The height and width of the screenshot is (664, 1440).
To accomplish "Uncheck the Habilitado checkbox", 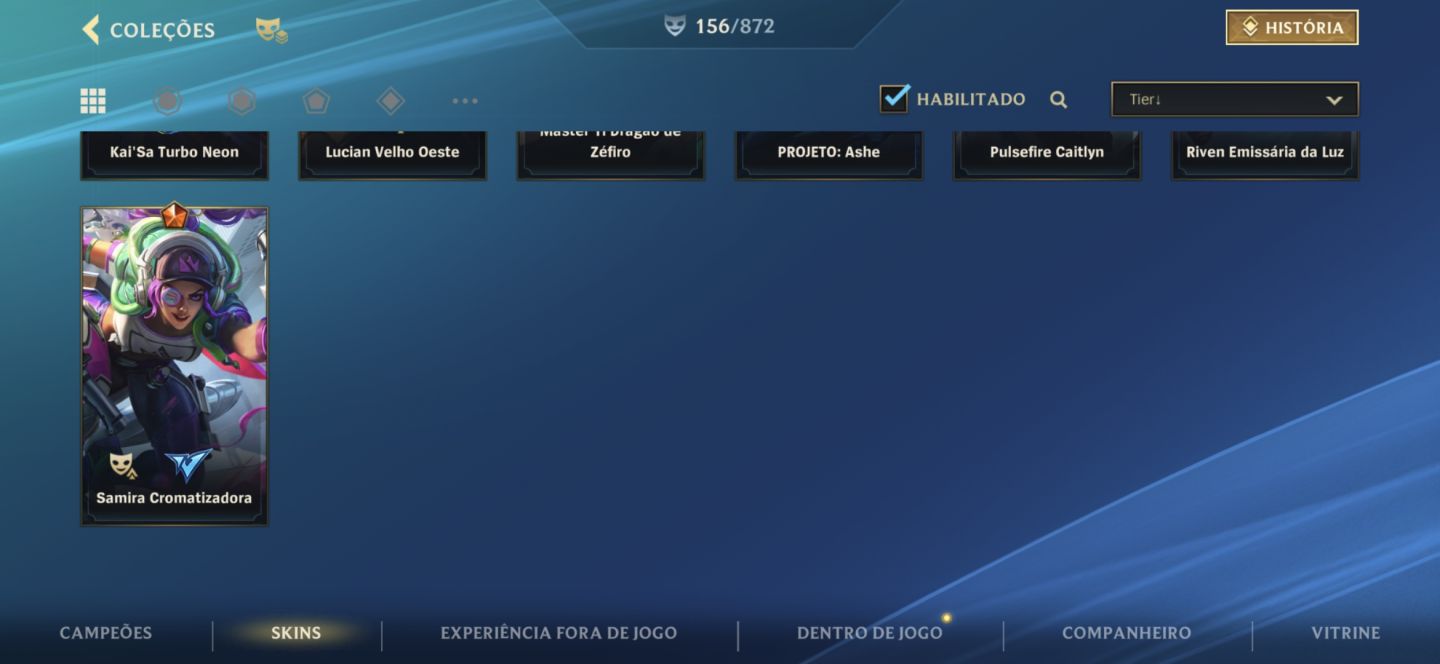I will [894, 98].
